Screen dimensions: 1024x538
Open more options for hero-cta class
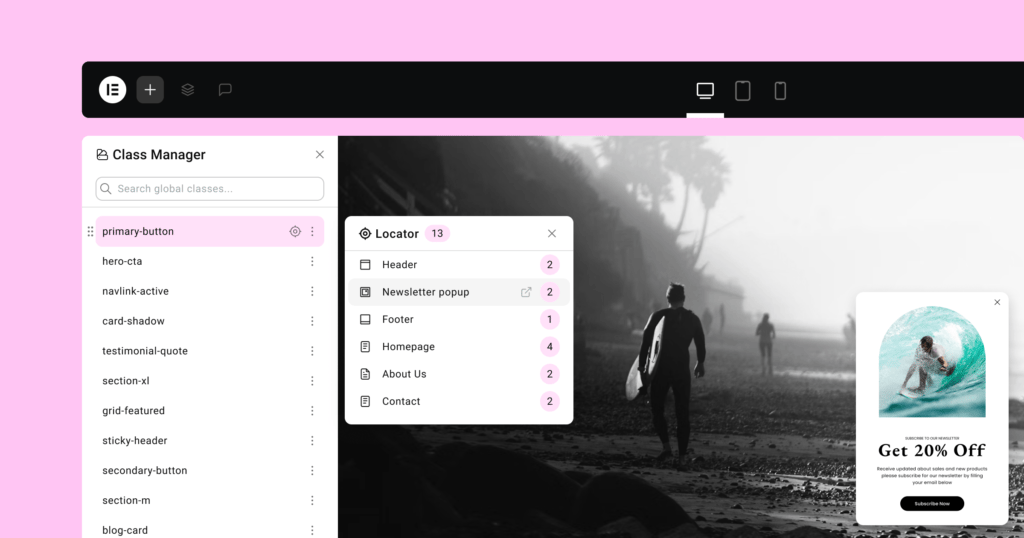coord(312,261)
